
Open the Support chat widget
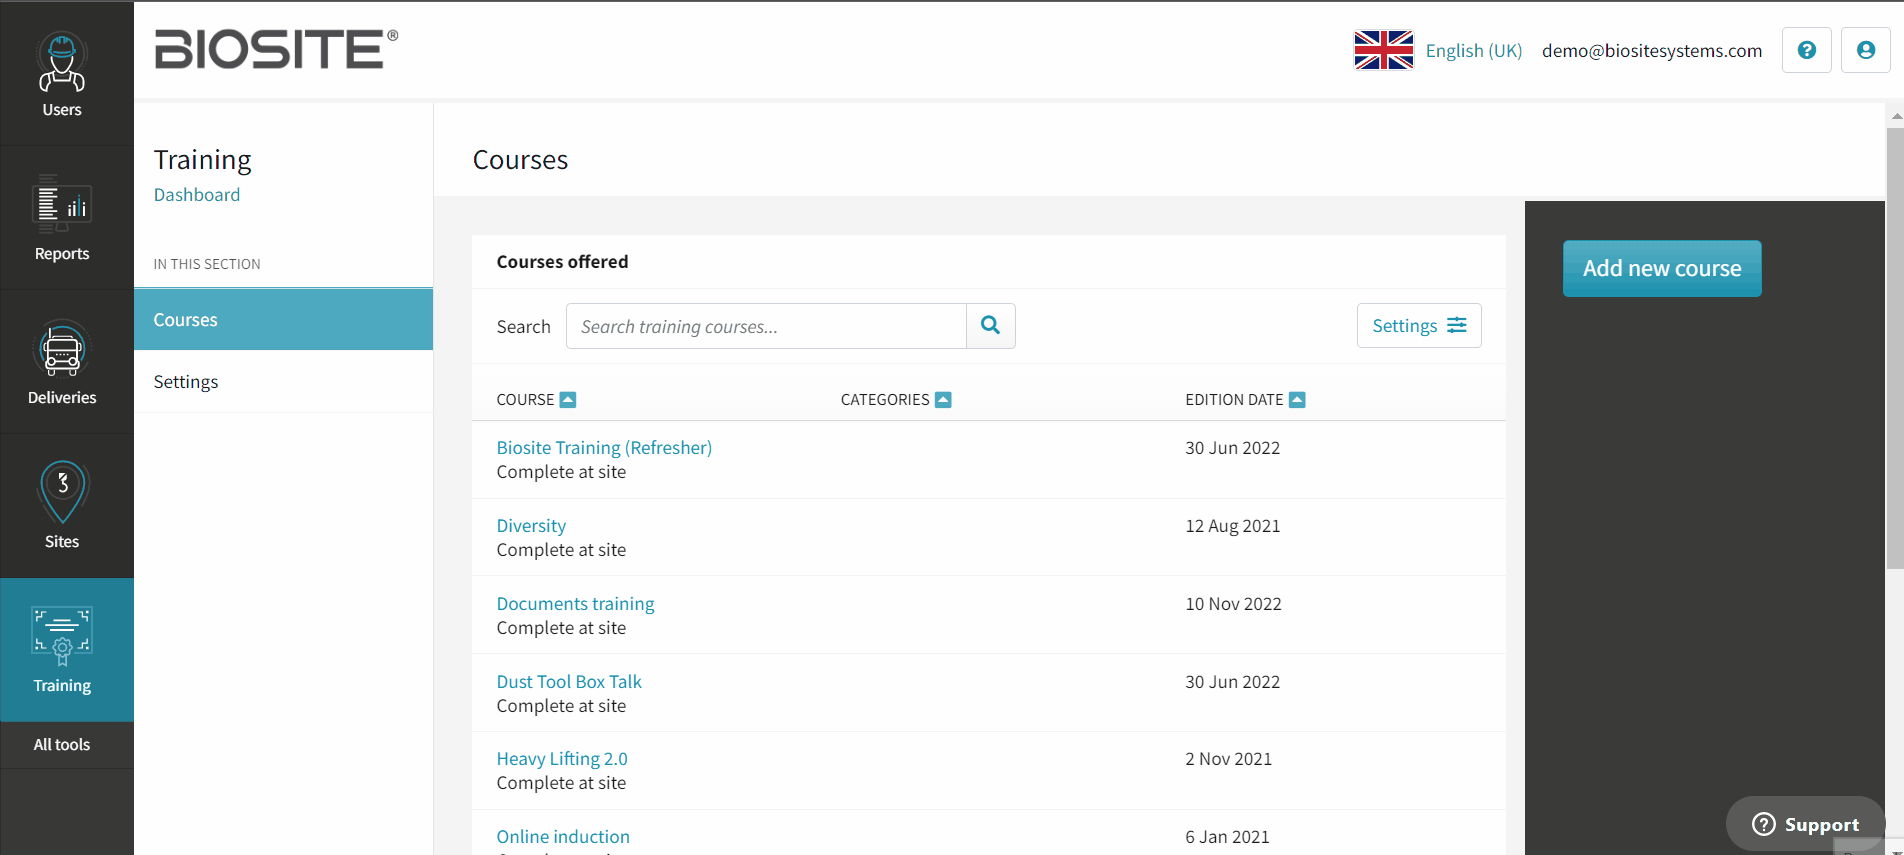1806,824
